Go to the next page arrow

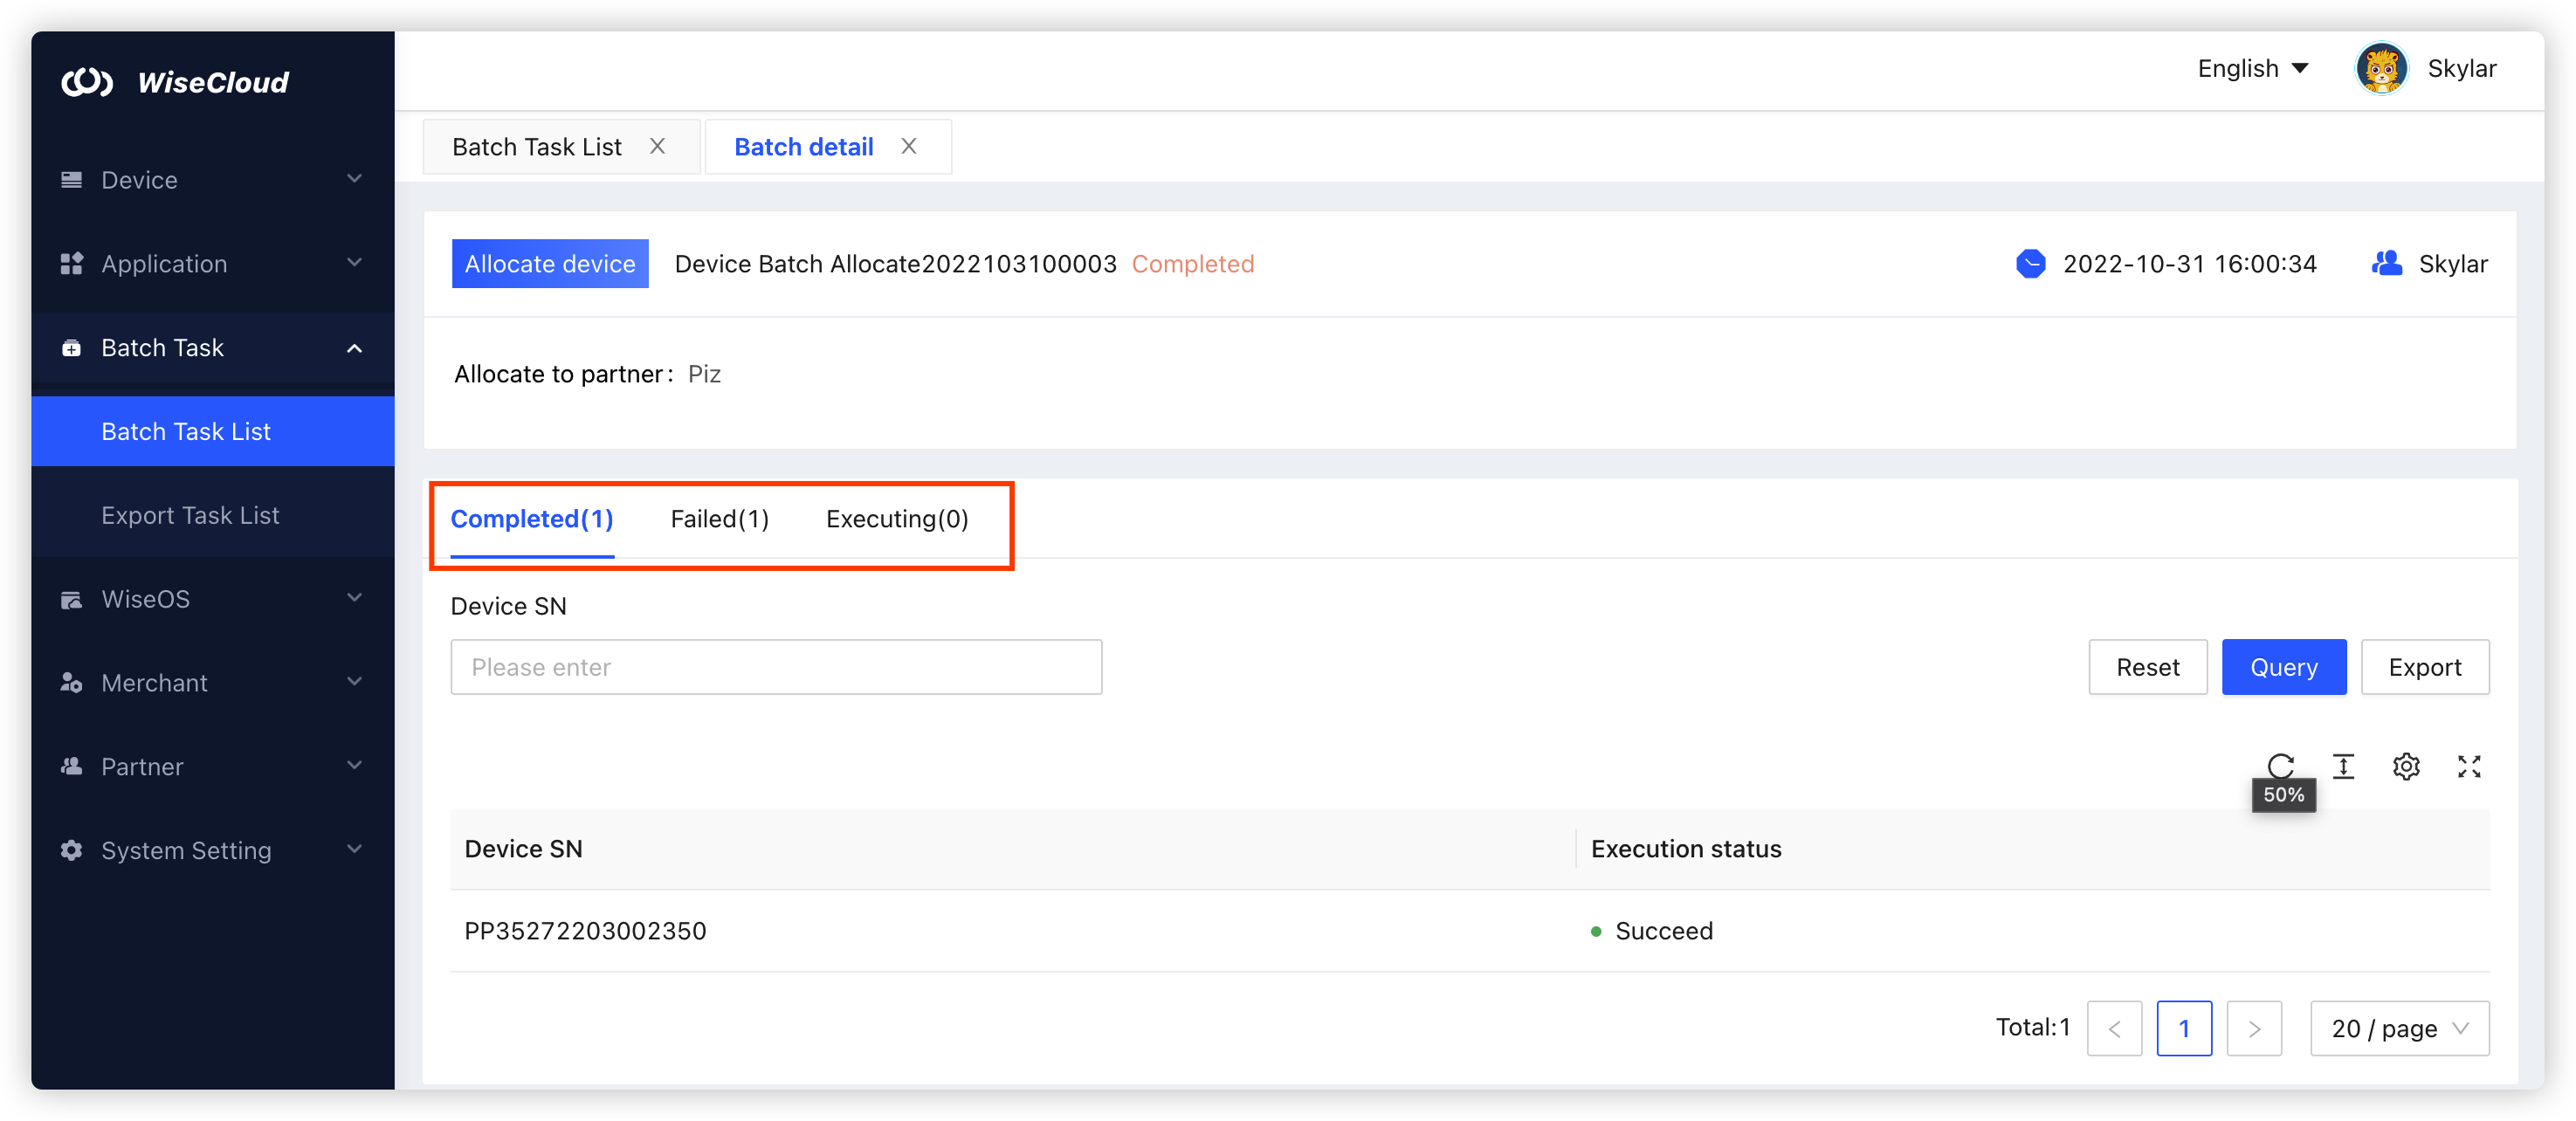click(x=2254, y=1028)
